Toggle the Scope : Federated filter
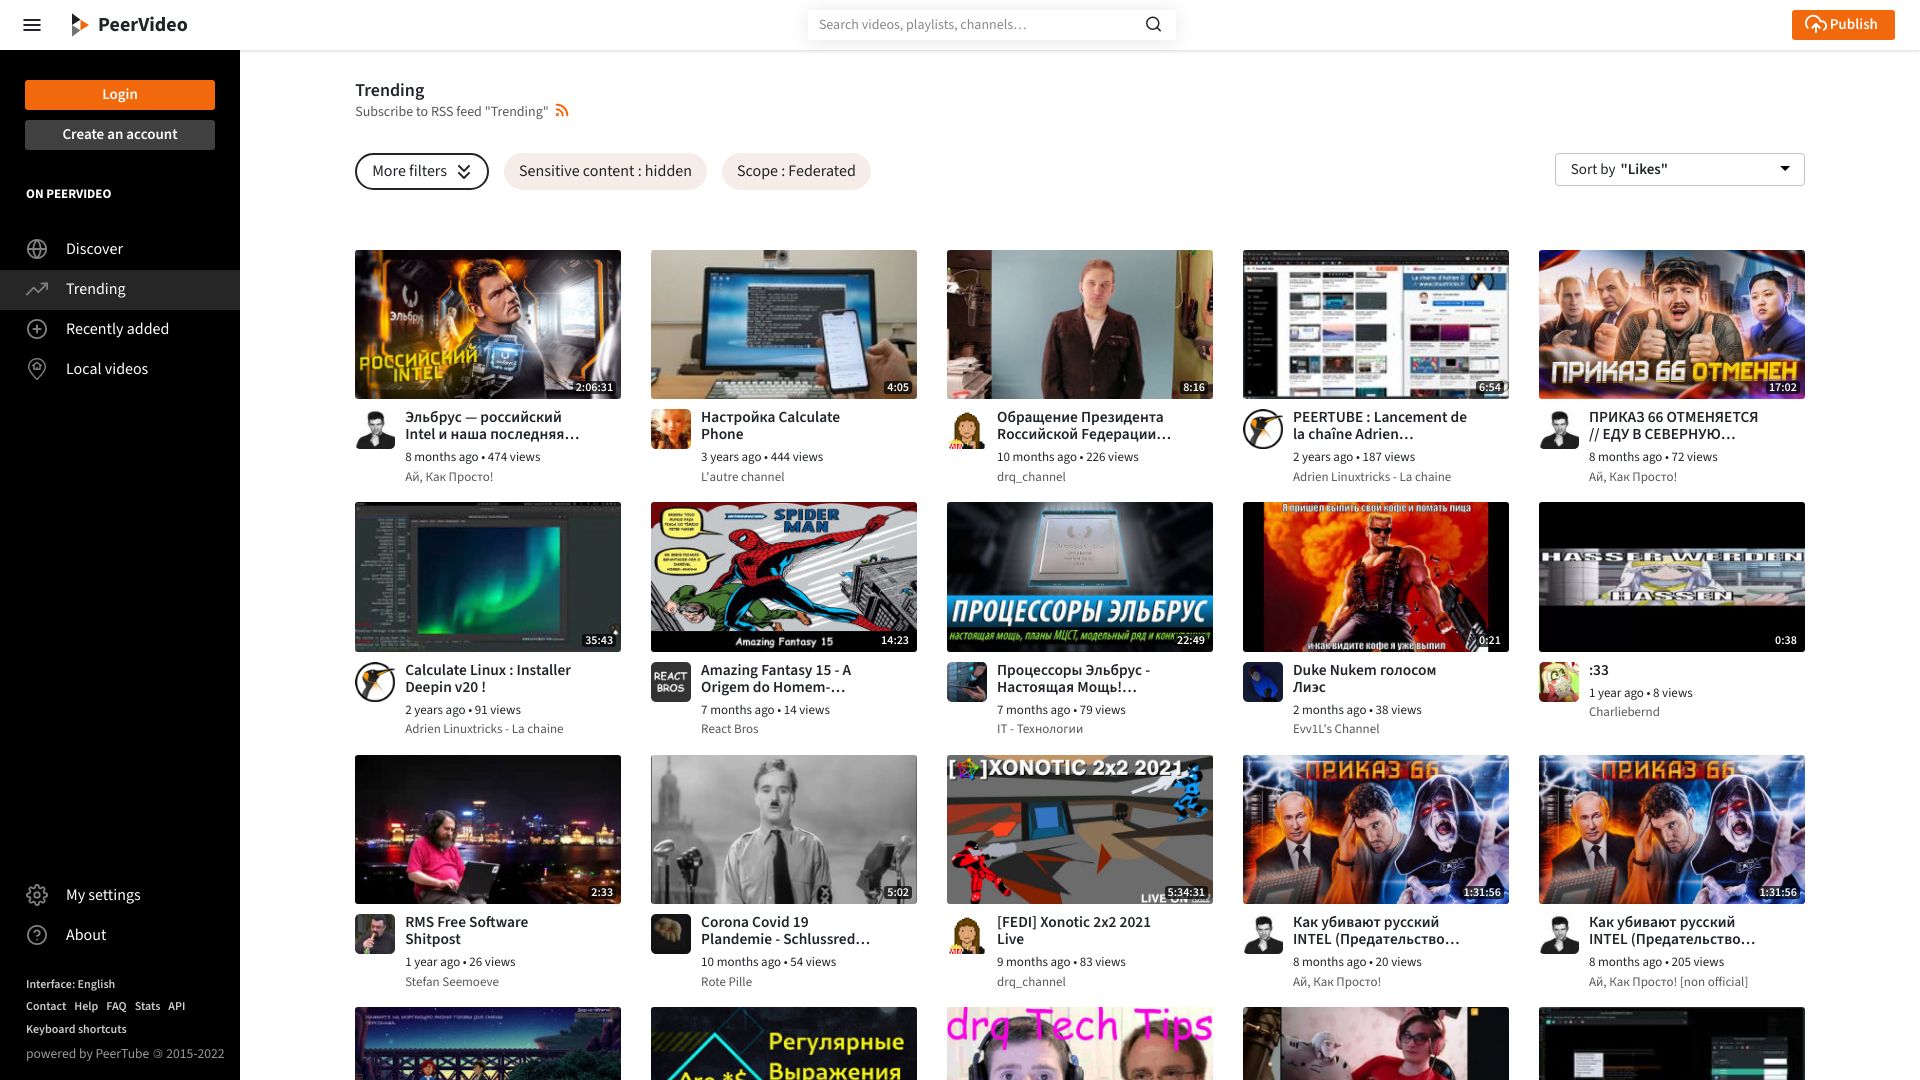1920x1080 pixels. pyautogui.click(x=796, y=171)
